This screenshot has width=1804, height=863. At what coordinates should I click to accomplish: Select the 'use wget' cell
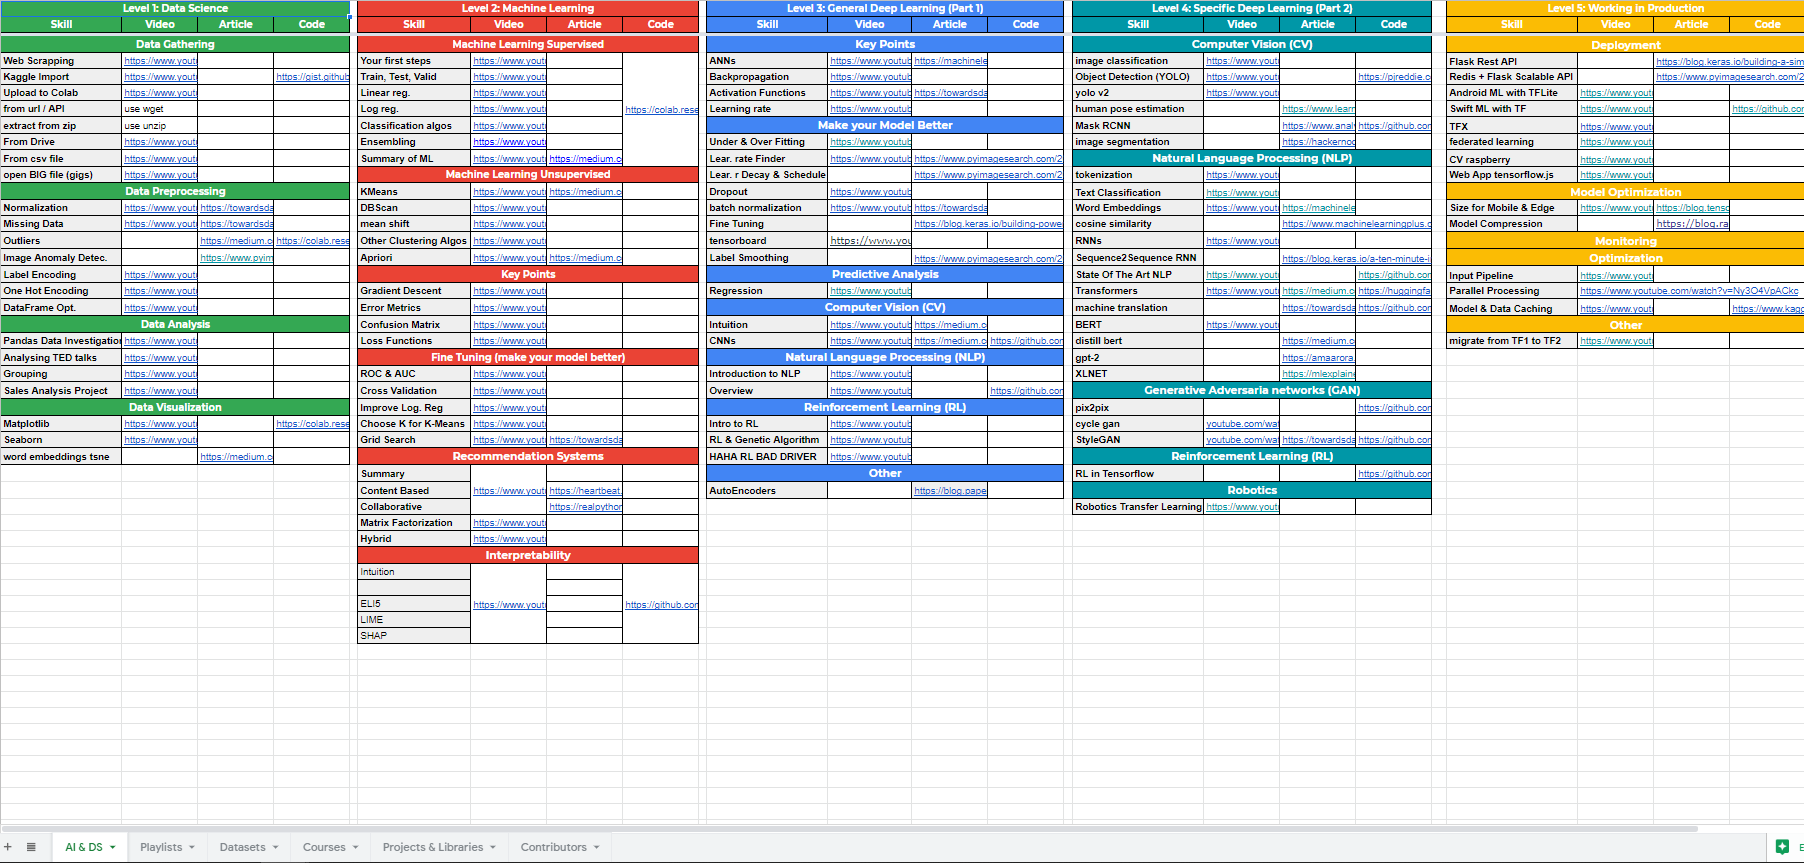[160, 109]
